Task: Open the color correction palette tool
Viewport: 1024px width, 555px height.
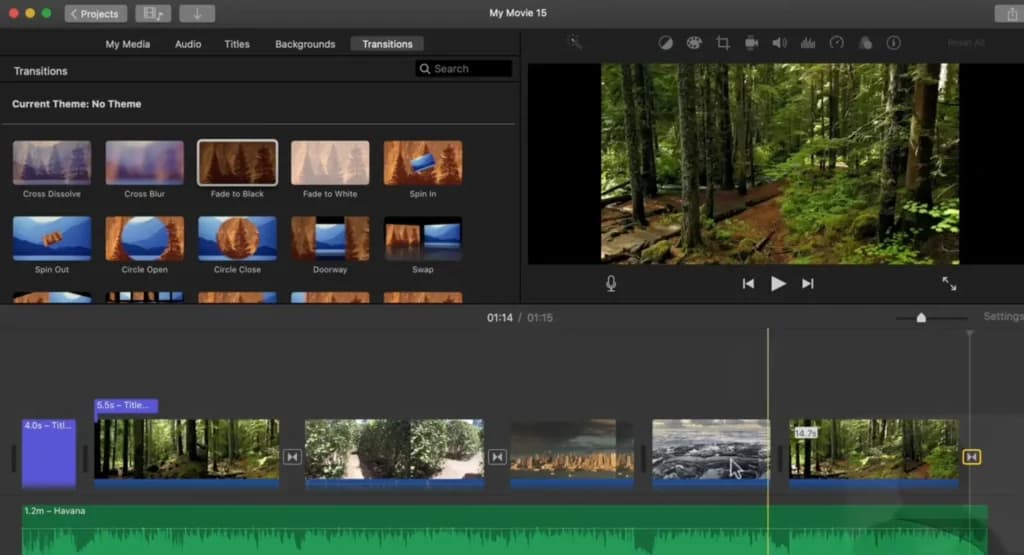Action: 694,43
